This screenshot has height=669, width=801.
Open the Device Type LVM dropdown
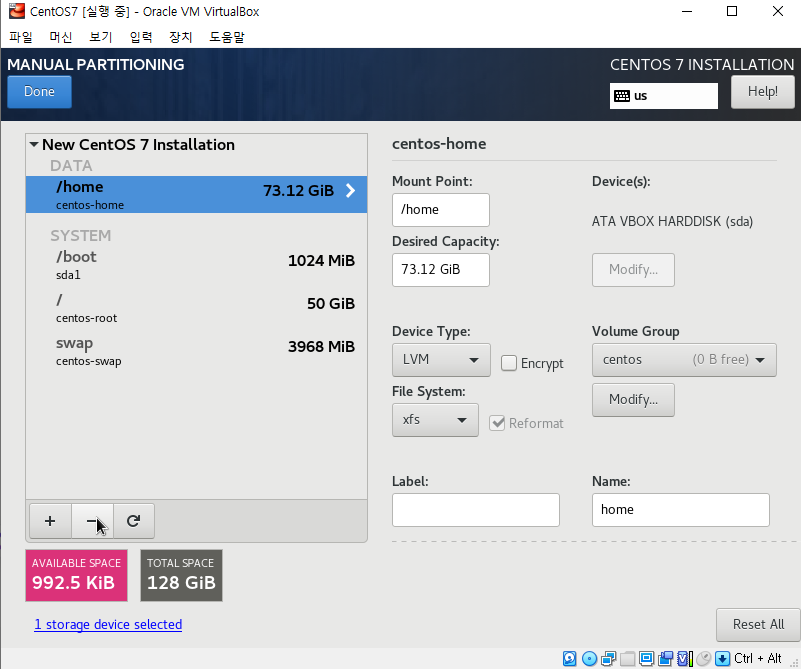pos(441,360)
